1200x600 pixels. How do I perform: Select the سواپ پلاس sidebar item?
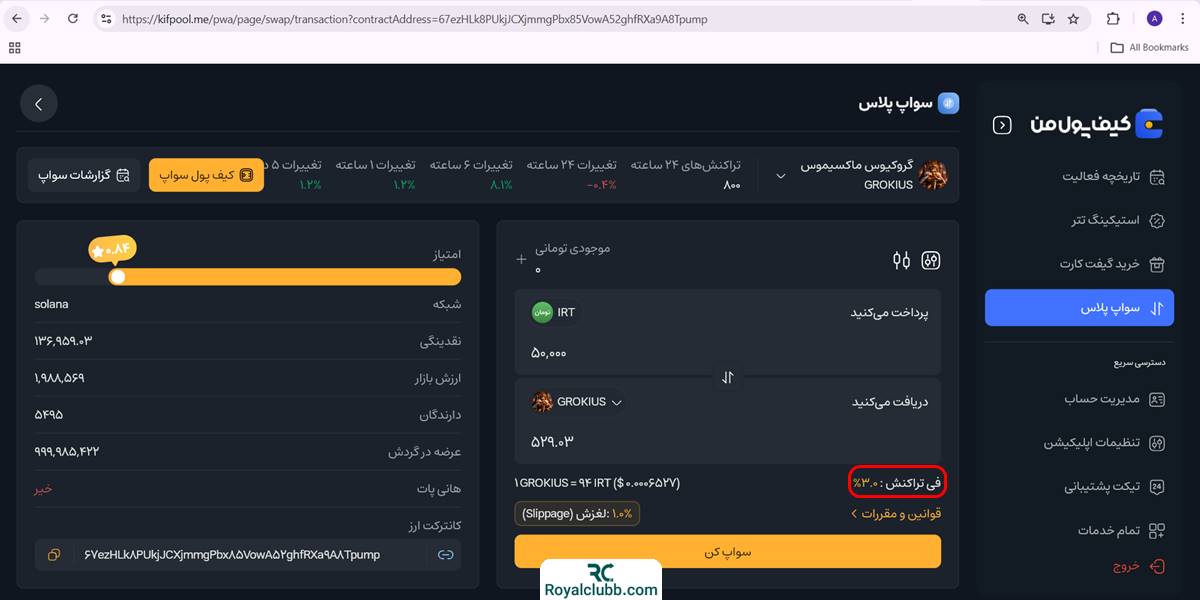(x=1079, y=308)
